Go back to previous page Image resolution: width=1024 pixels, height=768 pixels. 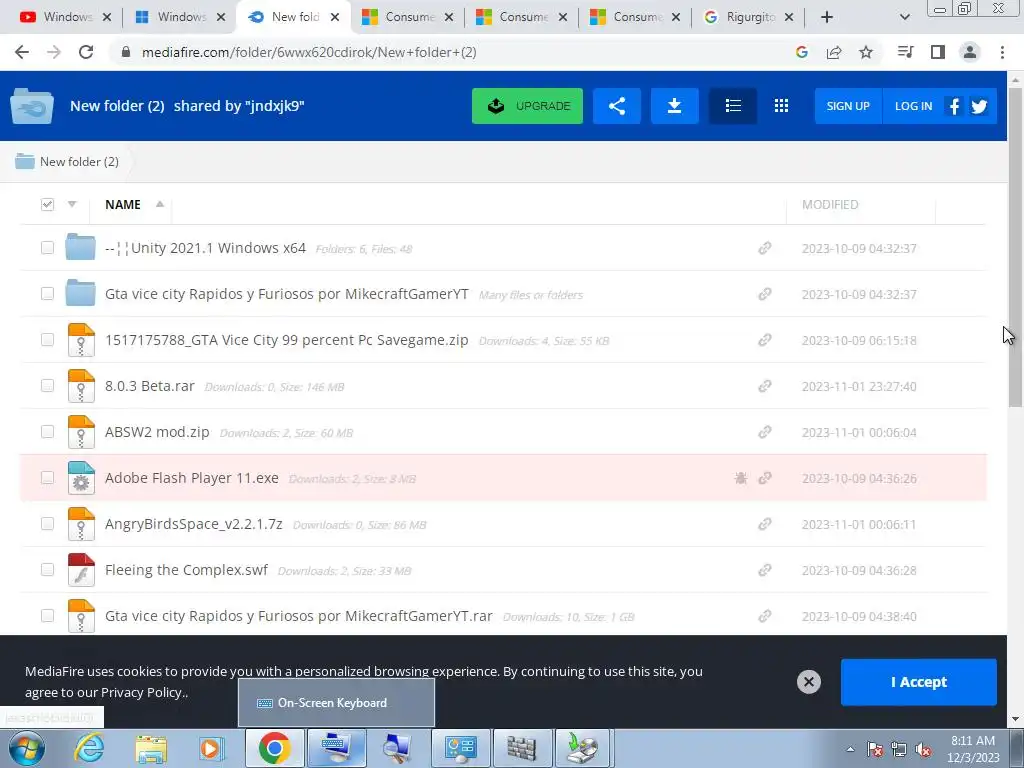click(x=22, y=52)
